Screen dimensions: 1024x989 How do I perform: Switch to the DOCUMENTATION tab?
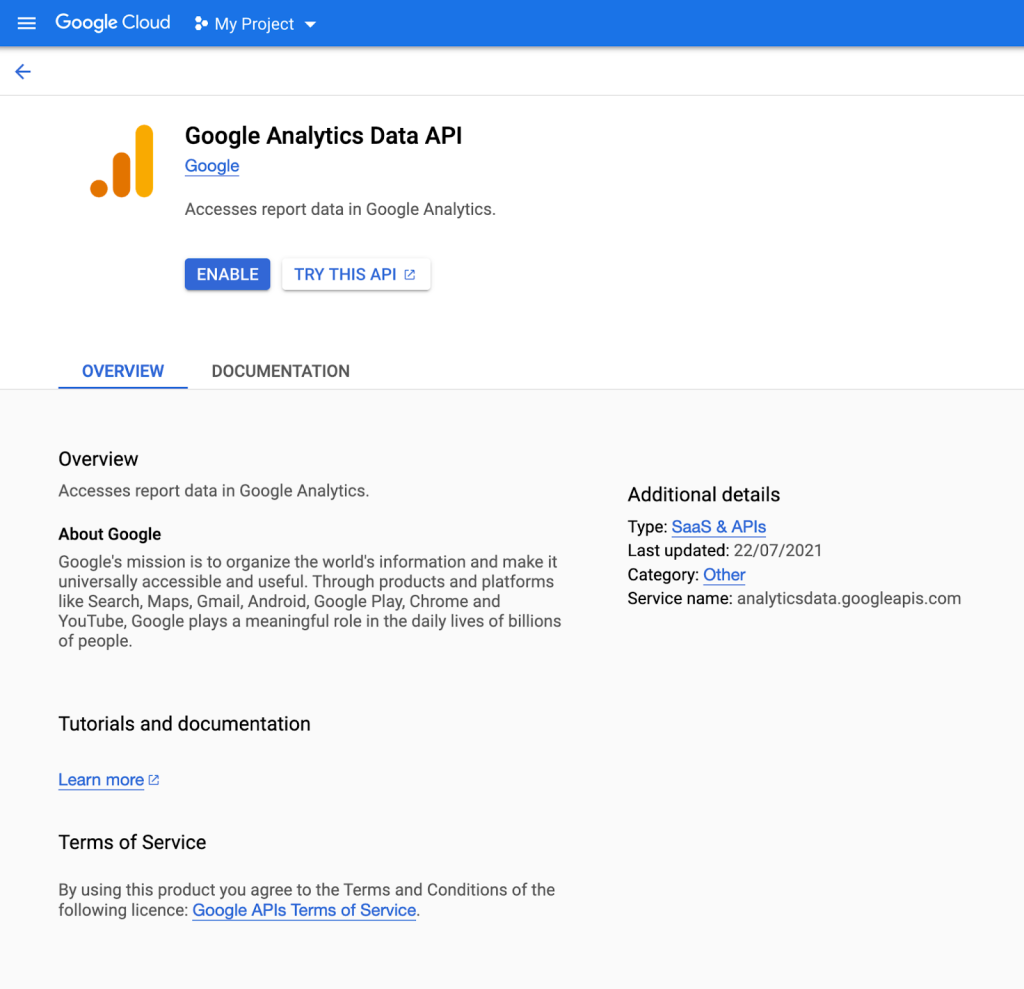pos(281,371)
